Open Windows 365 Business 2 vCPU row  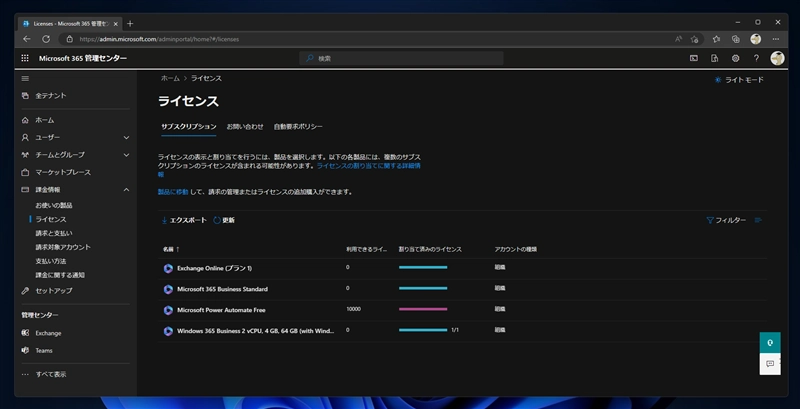[462, 331]
